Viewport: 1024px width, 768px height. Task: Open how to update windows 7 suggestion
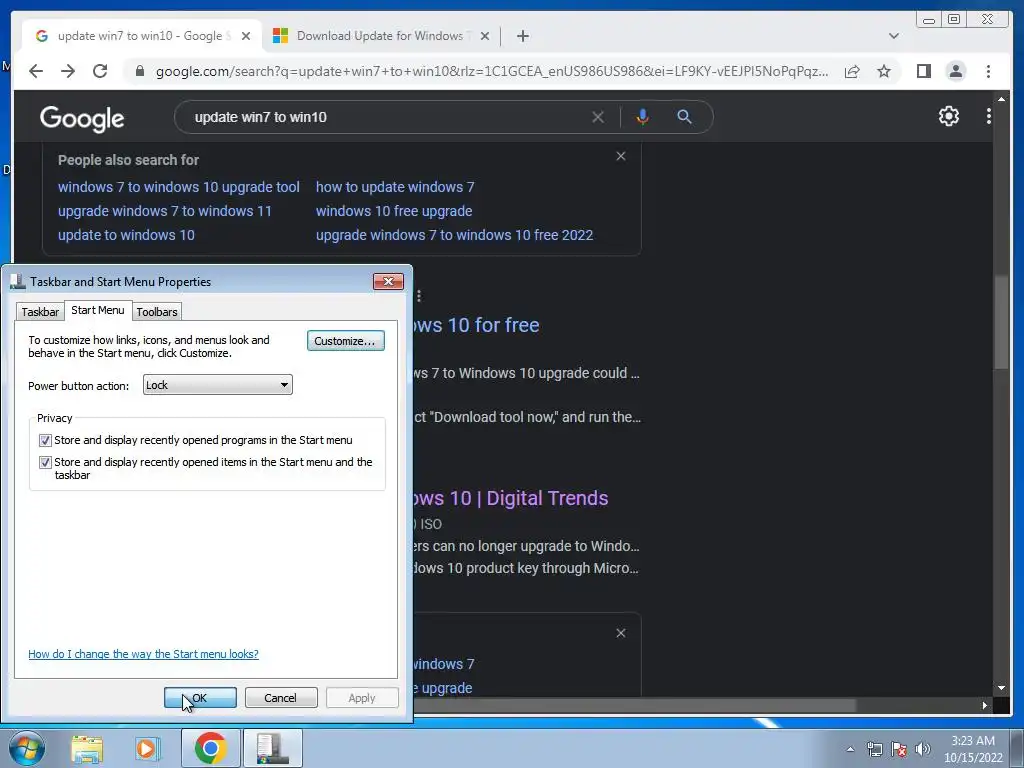click(395, 187)
